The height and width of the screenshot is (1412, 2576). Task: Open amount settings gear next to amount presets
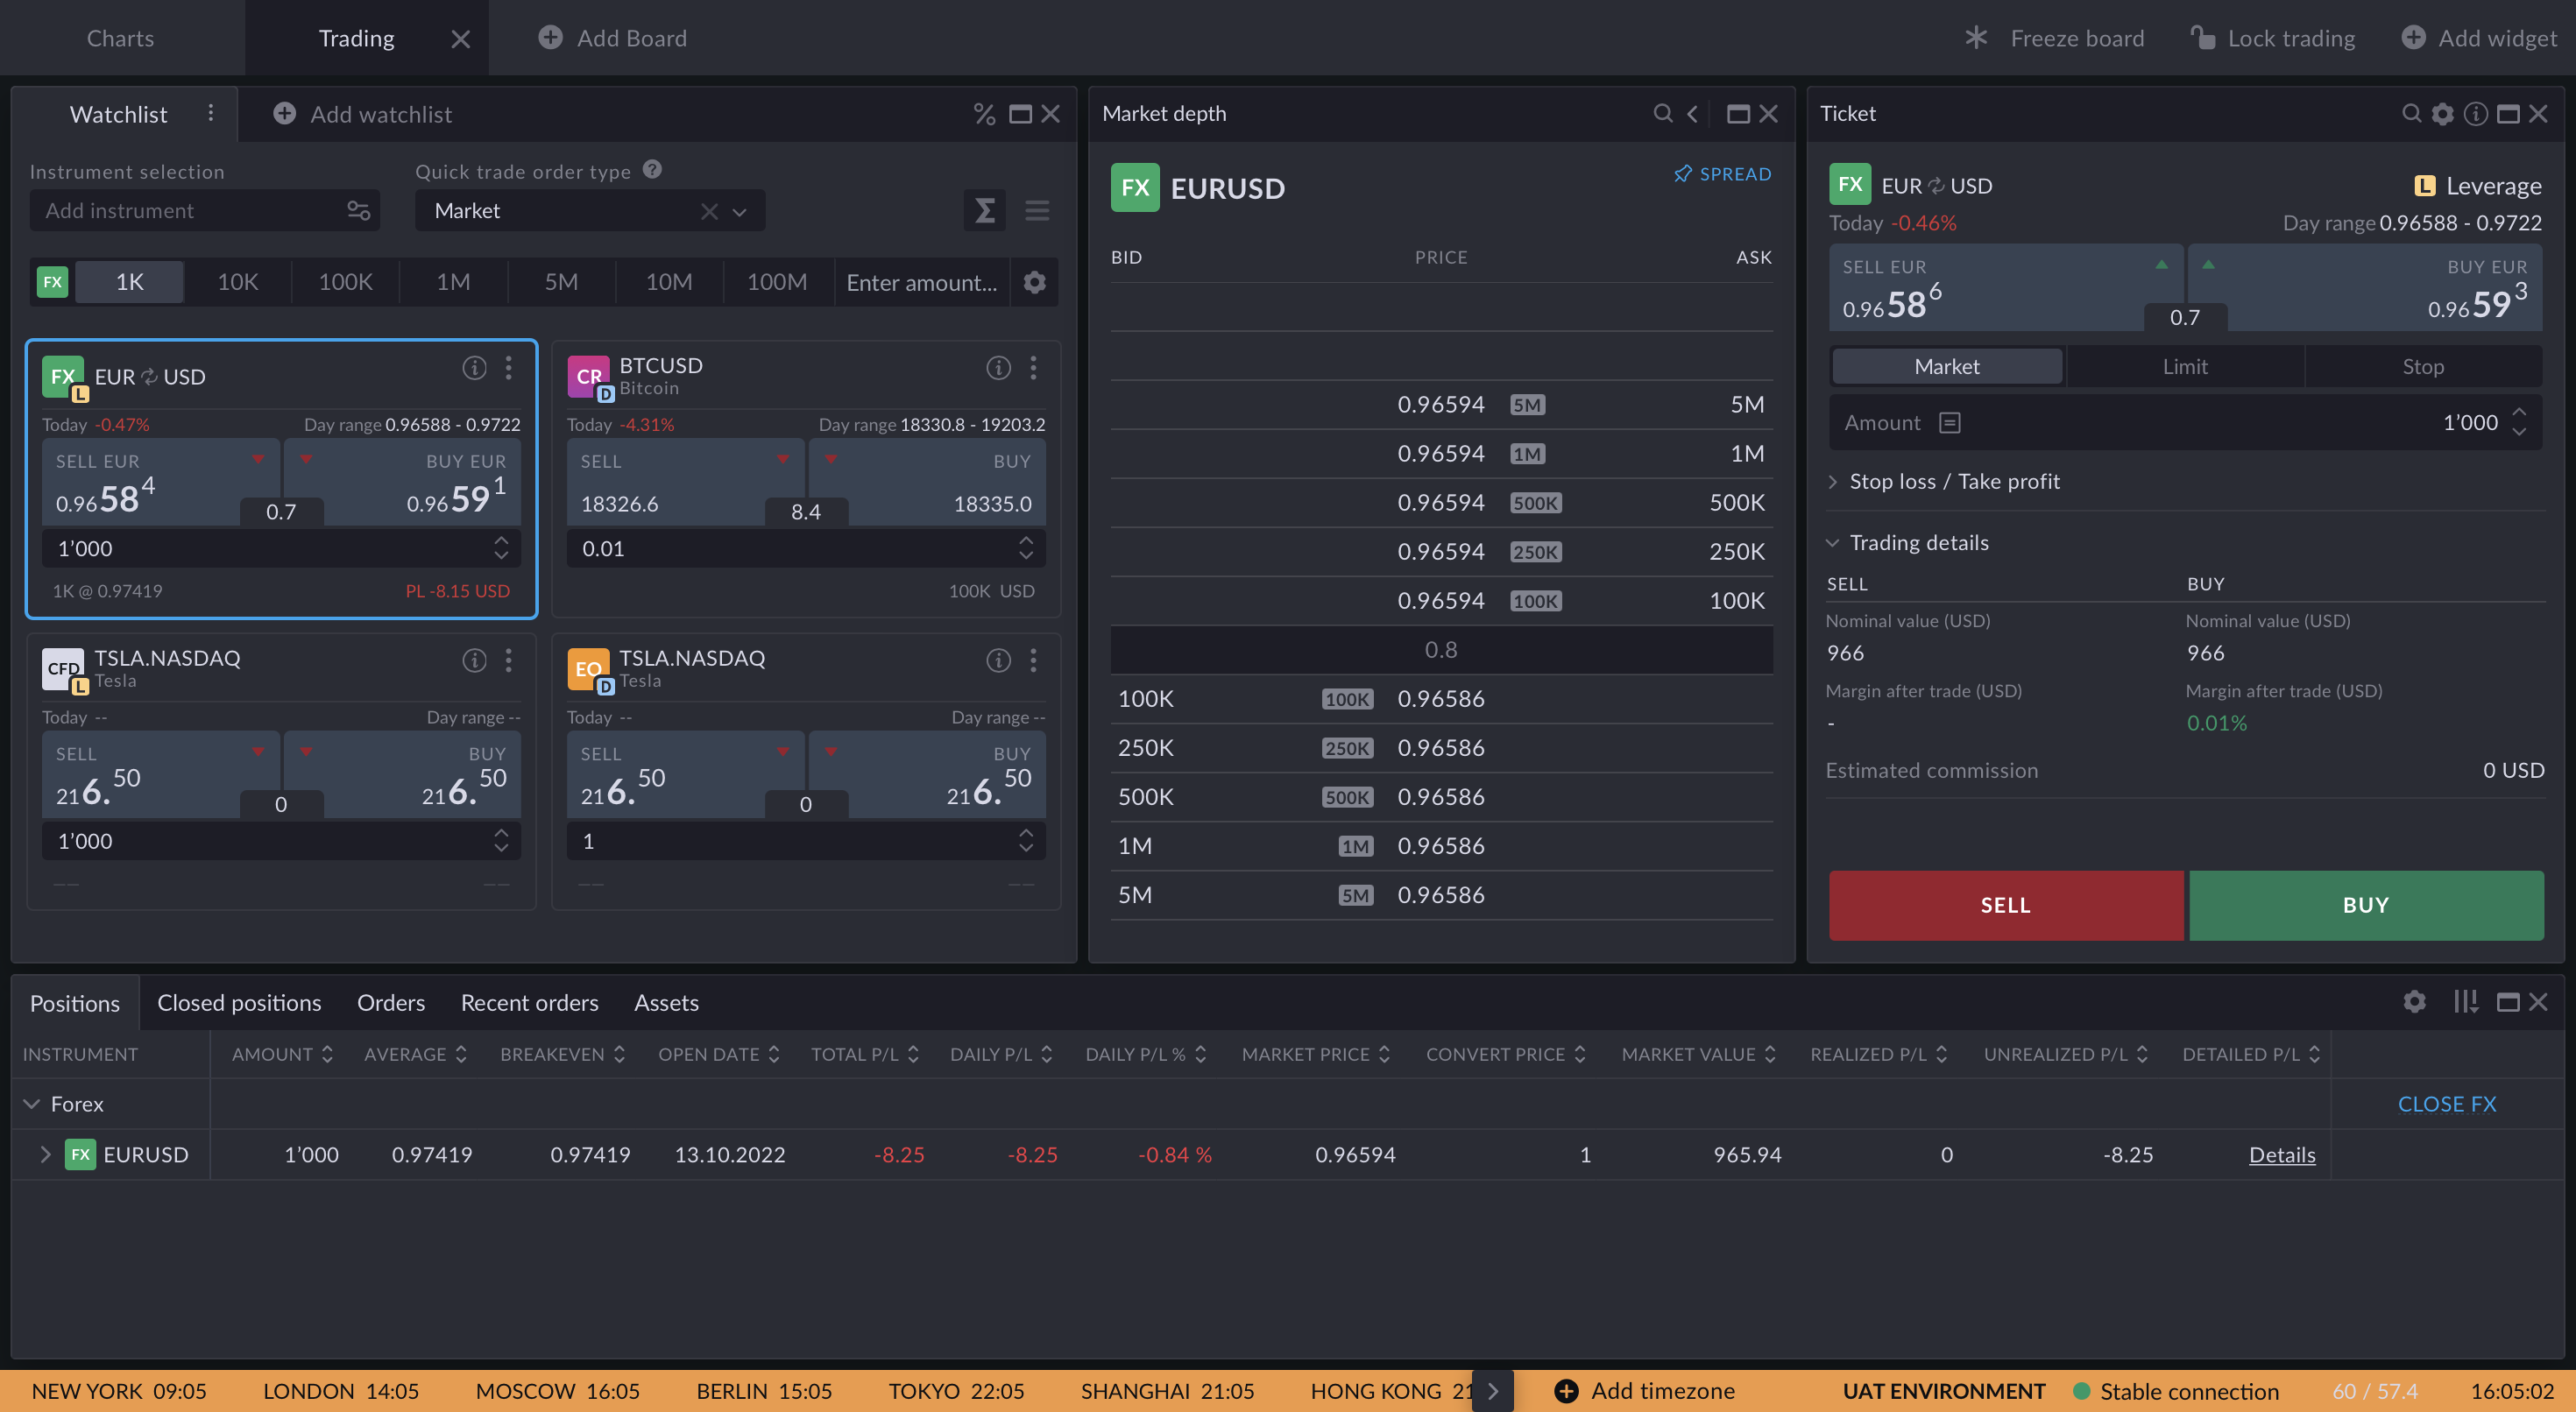[x=1034, y=282]
